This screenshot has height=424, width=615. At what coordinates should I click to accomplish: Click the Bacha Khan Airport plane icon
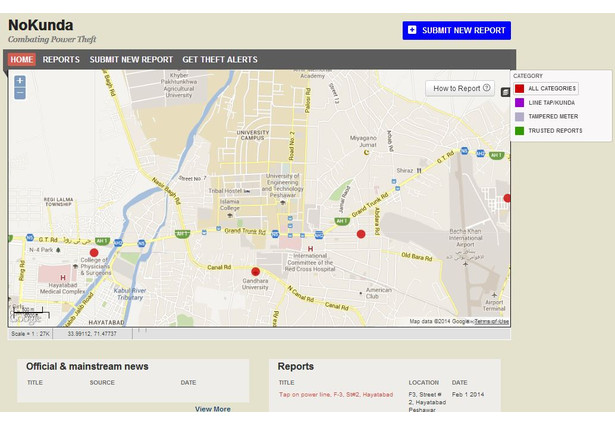coord(465,264)
